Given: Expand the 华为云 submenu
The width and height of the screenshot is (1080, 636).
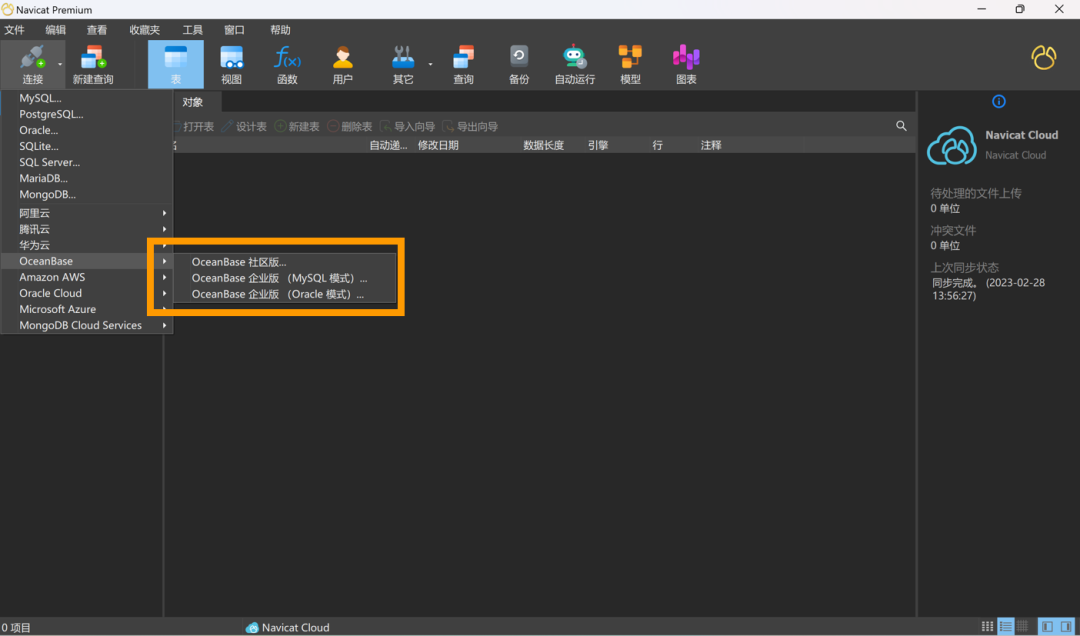Looking at the screenshot, I should click(87, 245).
